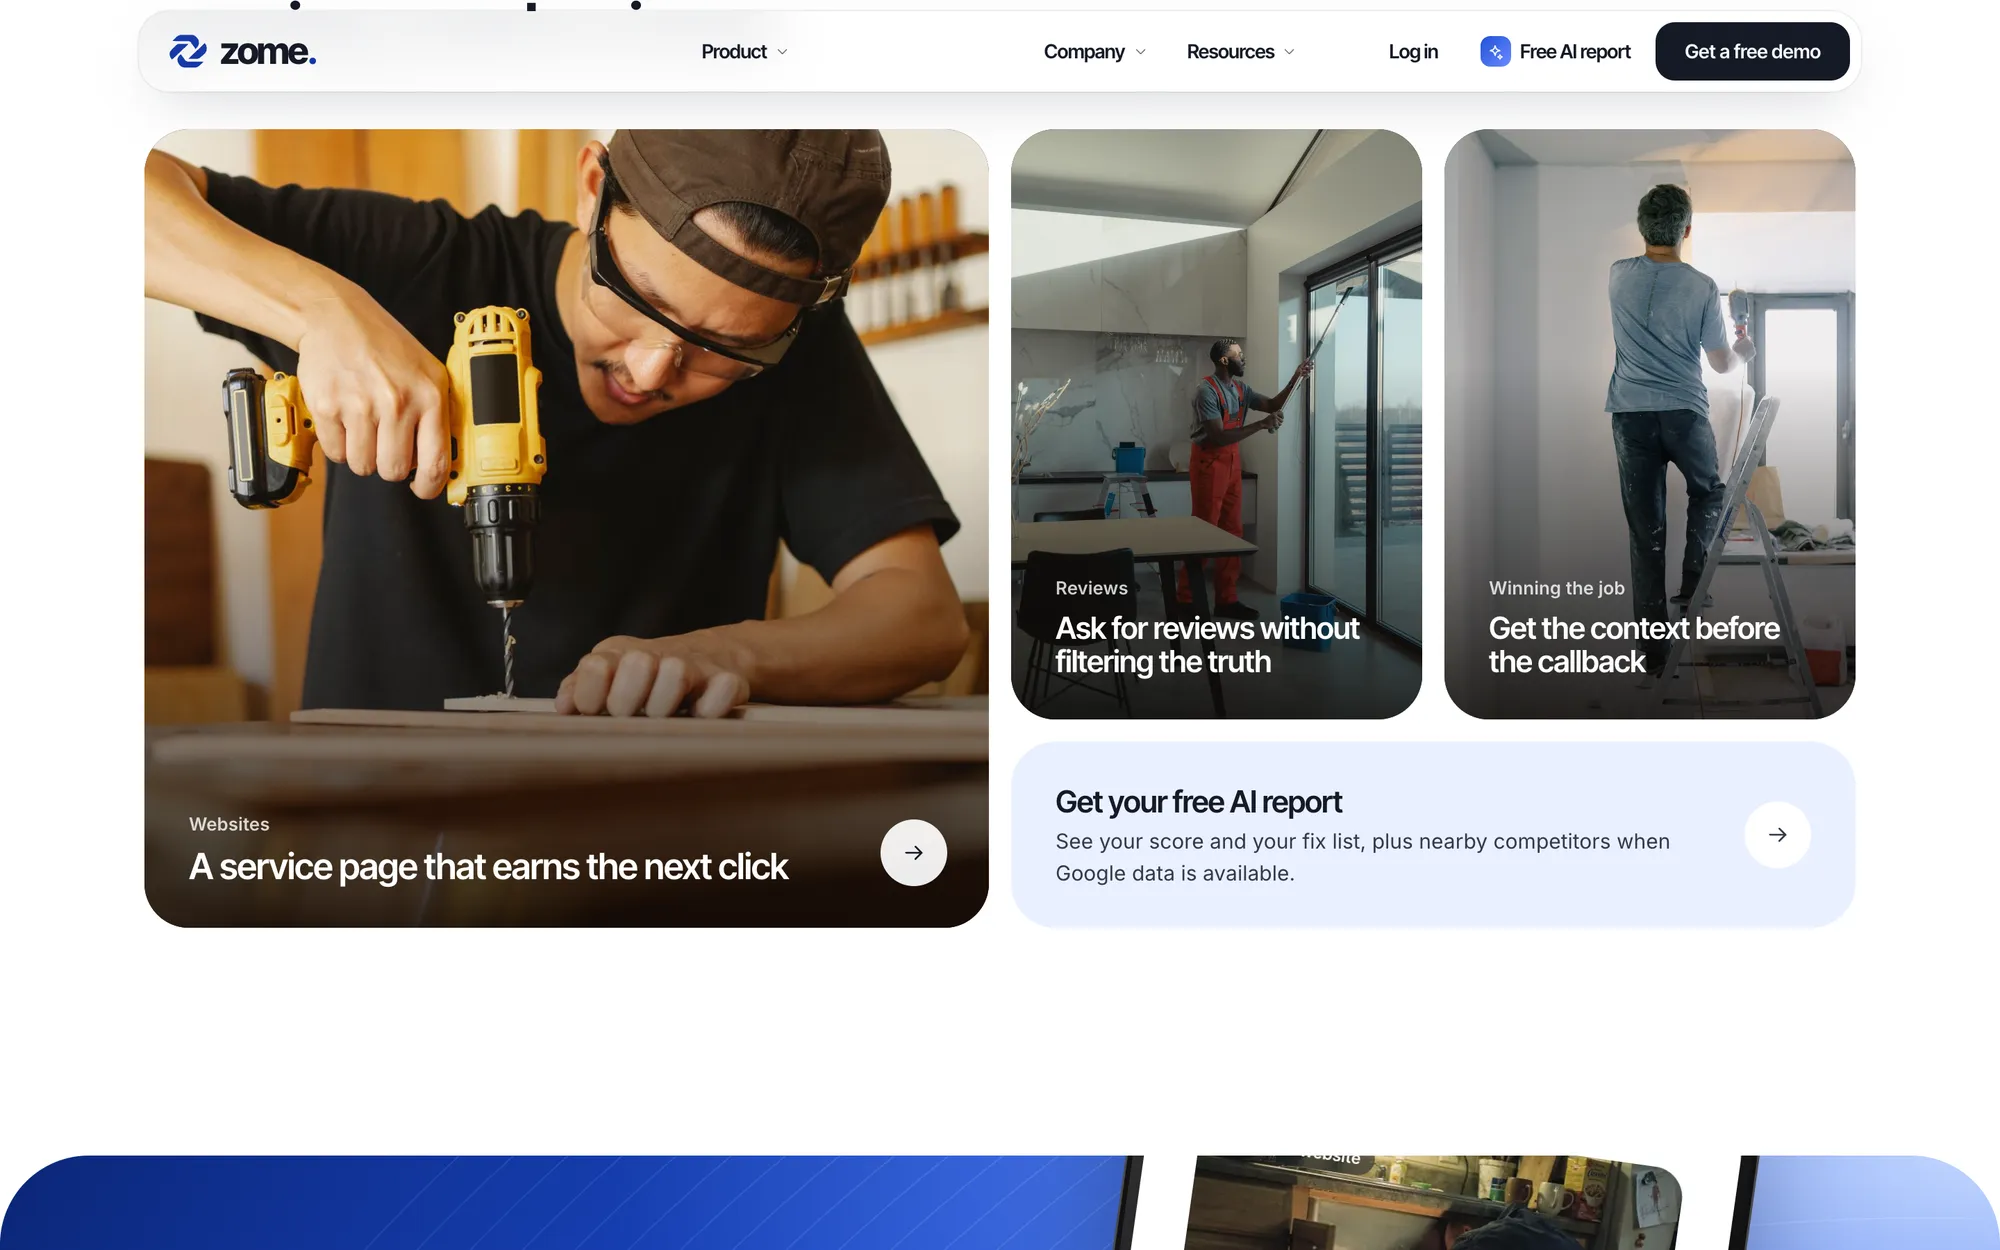Click the 'Winning the job' category label

point(1556,588)
